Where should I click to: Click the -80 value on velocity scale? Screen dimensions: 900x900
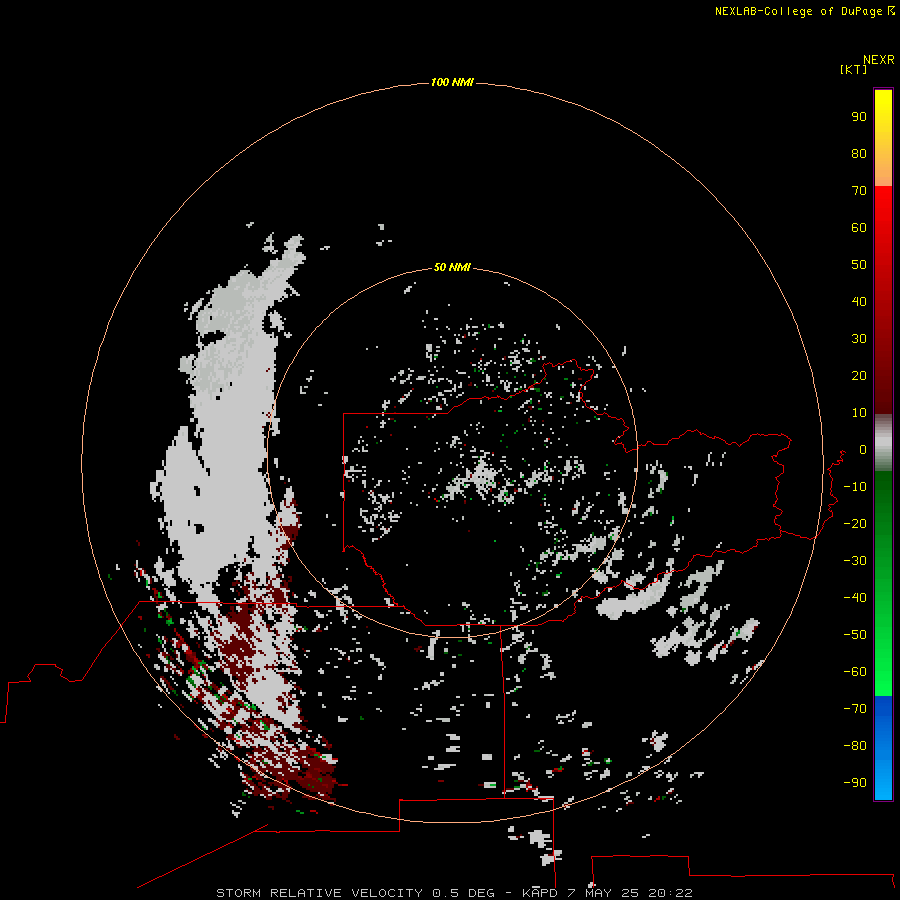pyautogui.click(x=855, y=746)
